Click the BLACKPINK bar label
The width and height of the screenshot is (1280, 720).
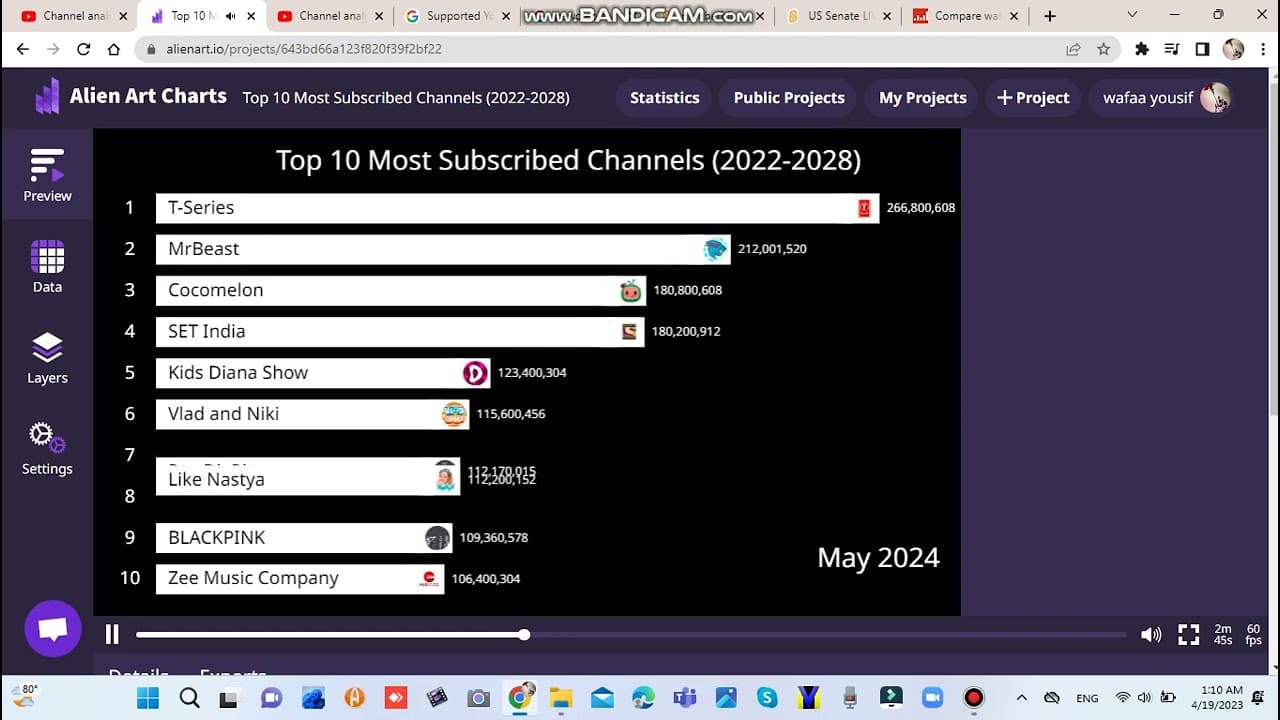(x=217, y=537)
